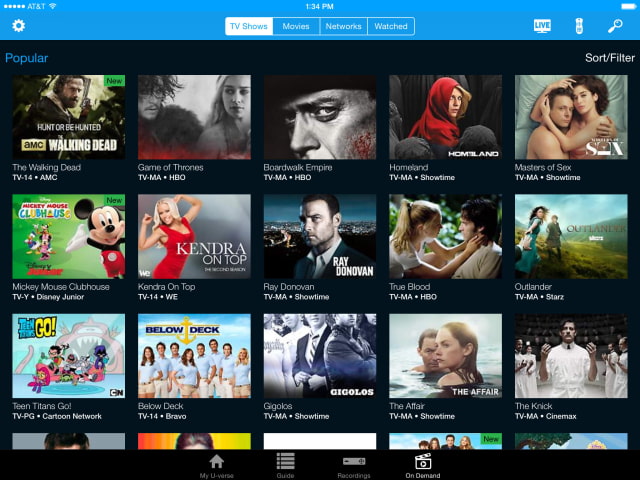This screenshot has height=480, width=640.
Task: Open the Homeland thumbnail
Action: pyautogui.click(x=446, y=117)
